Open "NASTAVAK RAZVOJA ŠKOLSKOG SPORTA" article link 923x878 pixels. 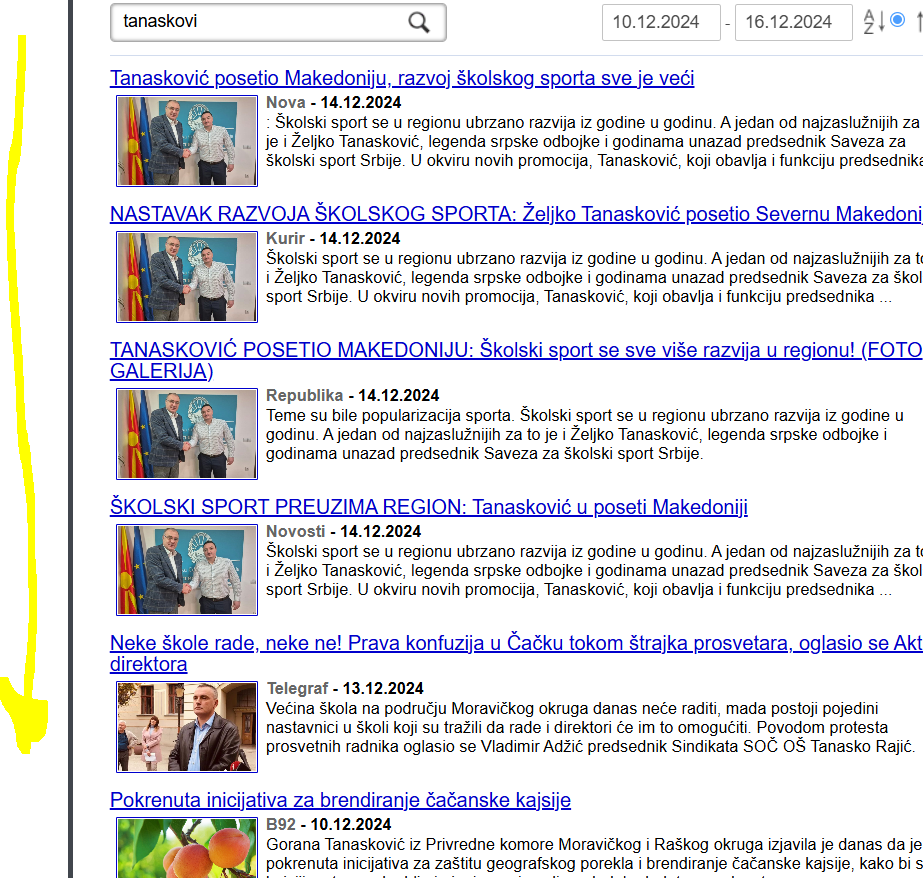[x=516, y=214]
